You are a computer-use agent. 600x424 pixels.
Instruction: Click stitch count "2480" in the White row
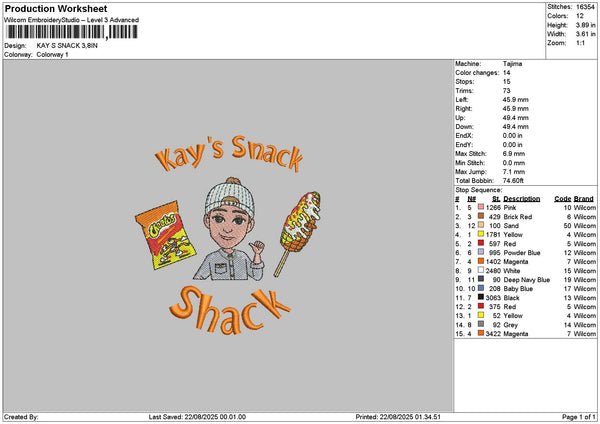(493, 271)
